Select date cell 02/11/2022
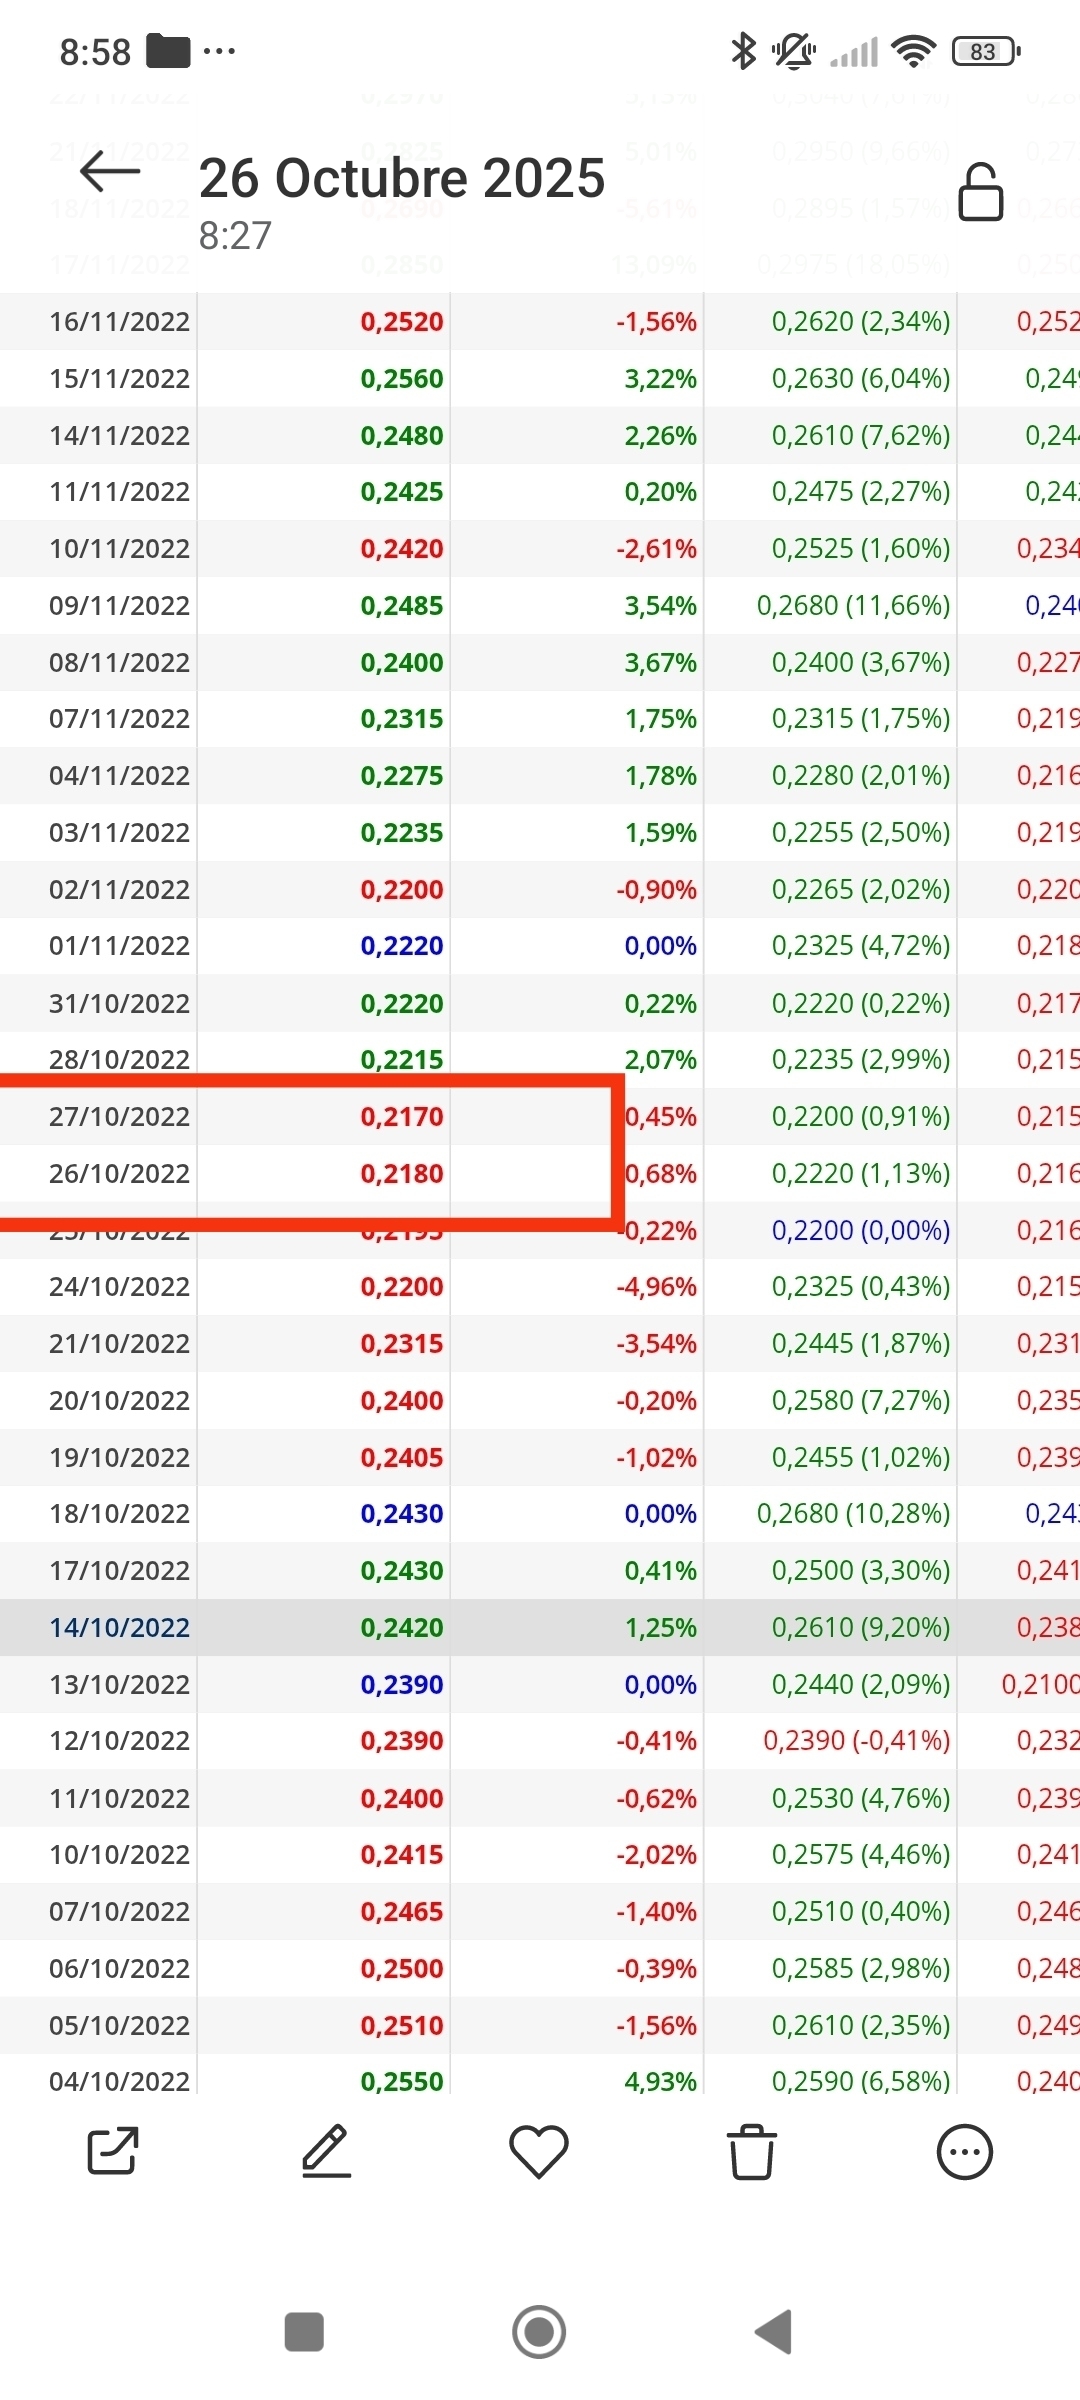The image size is (1080, 2400). [x=119, y=890]
